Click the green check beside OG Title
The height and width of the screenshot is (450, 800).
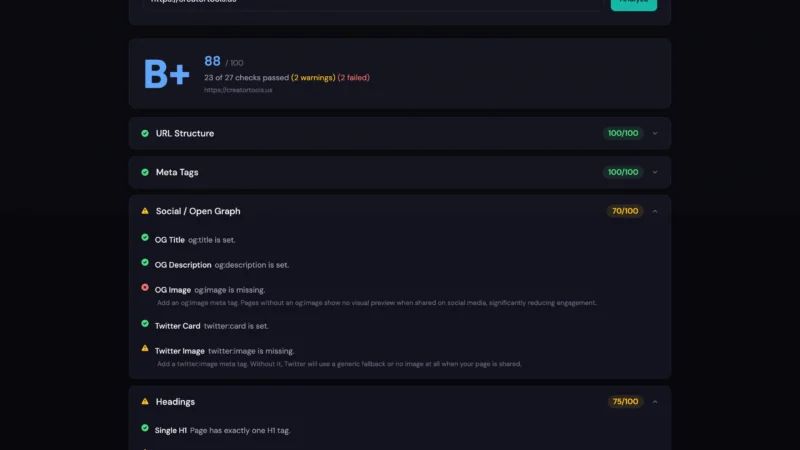[145, 239]
